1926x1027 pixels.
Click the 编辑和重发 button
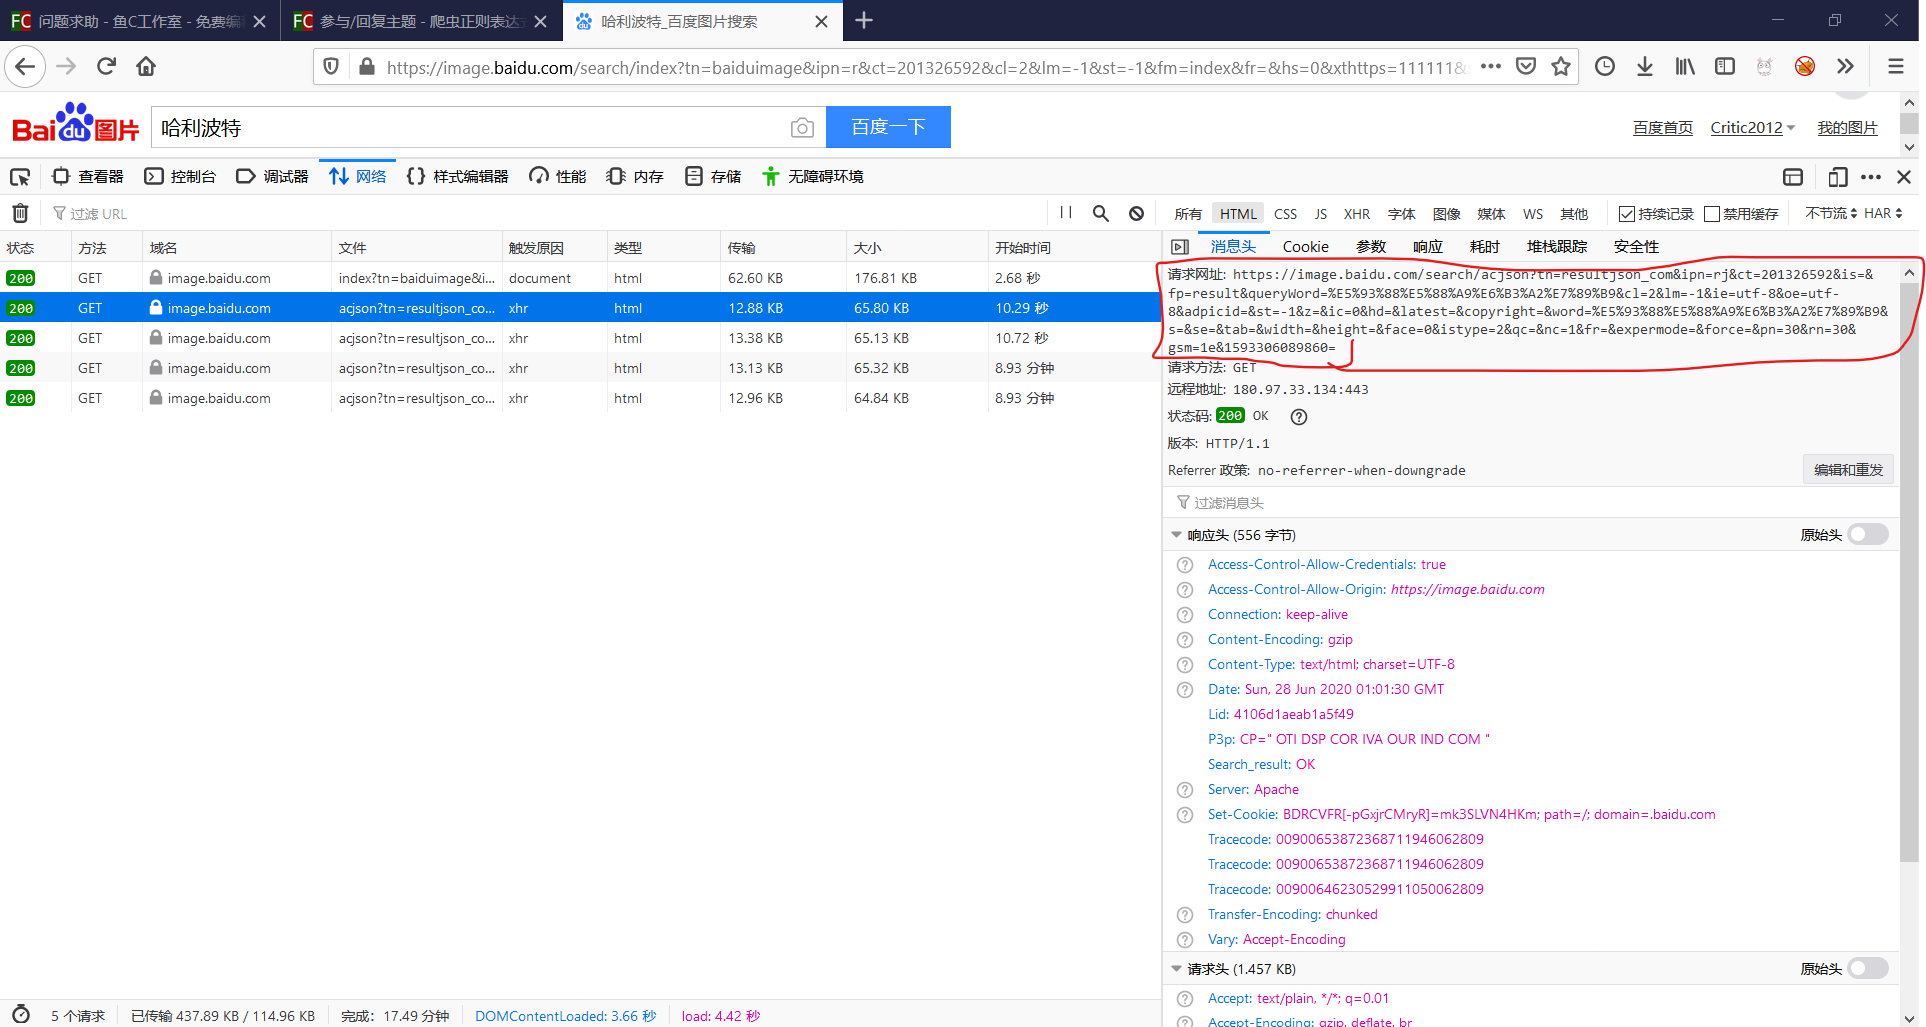pyautogui.click(x=1848, y=470)
